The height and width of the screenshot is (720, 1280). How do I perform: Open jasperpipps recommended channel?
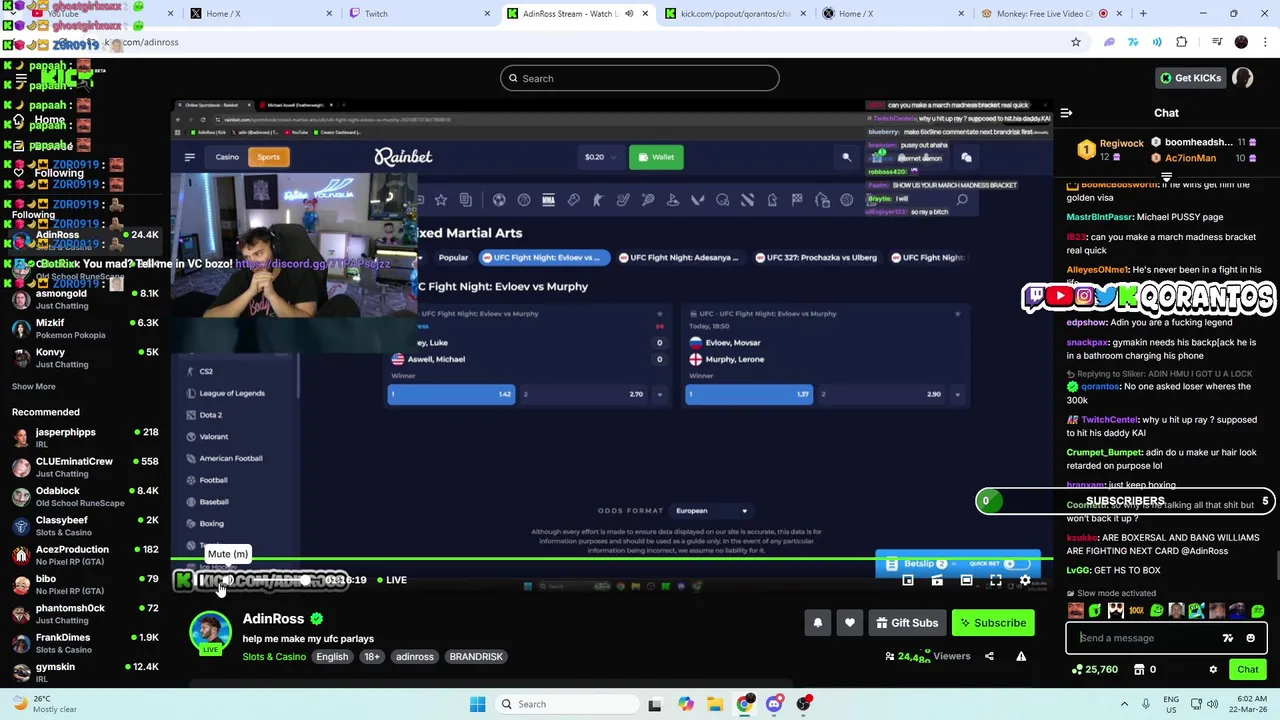[x=85, y=438]
